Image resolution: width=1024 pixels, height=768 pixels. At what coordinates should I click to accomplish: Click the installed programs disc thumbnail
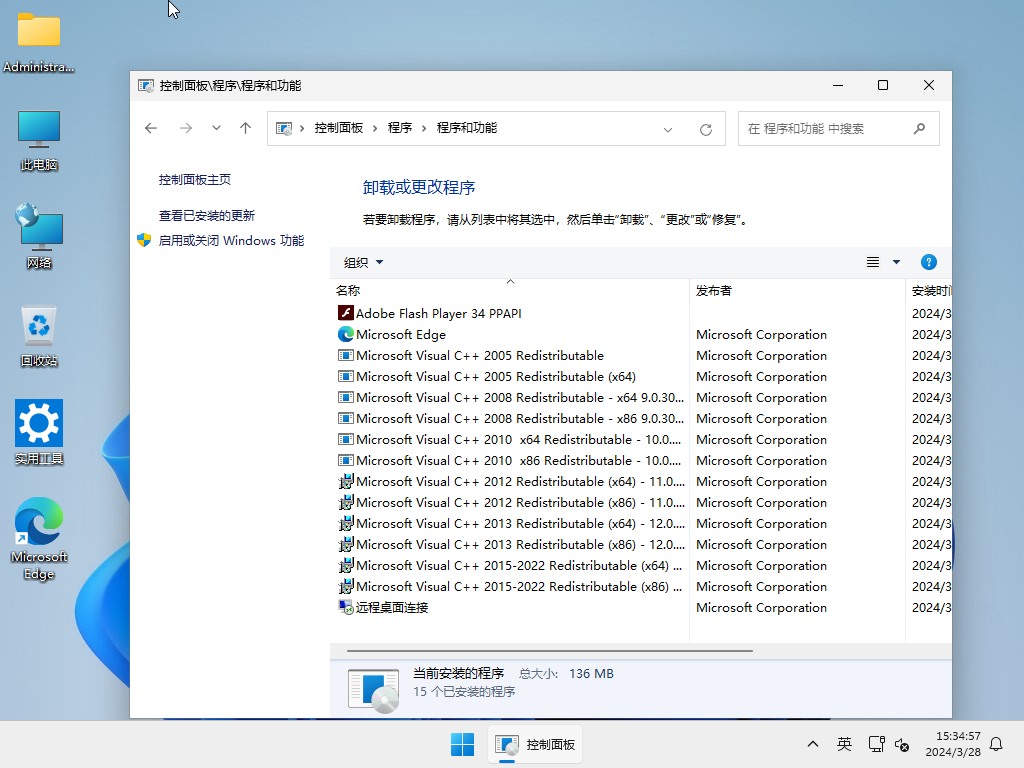click(x=374, y=690)
